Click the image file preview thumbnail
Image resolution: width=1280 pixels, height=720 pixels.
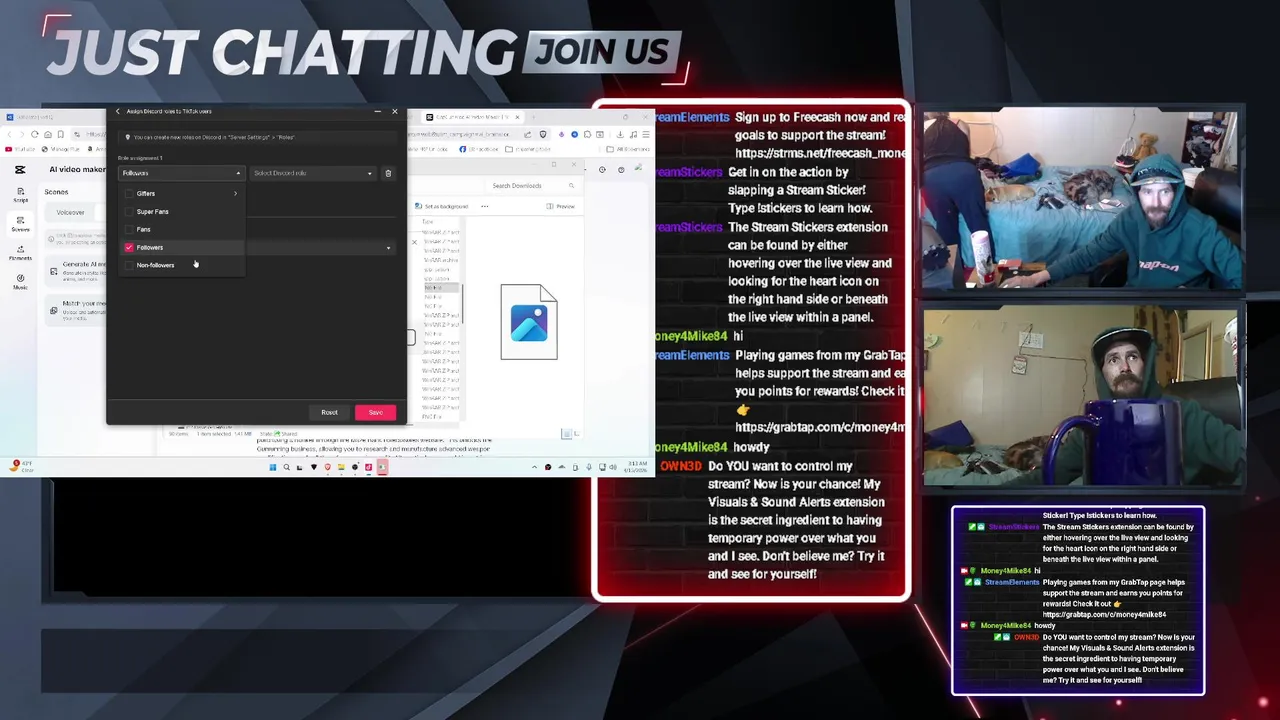pos(529,322)
